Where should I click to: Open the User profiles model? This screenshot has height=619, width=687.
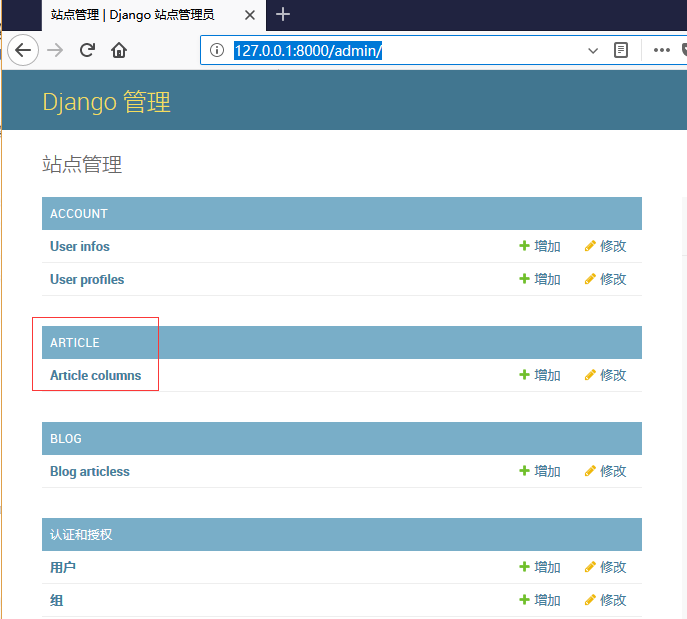[87, 279]
